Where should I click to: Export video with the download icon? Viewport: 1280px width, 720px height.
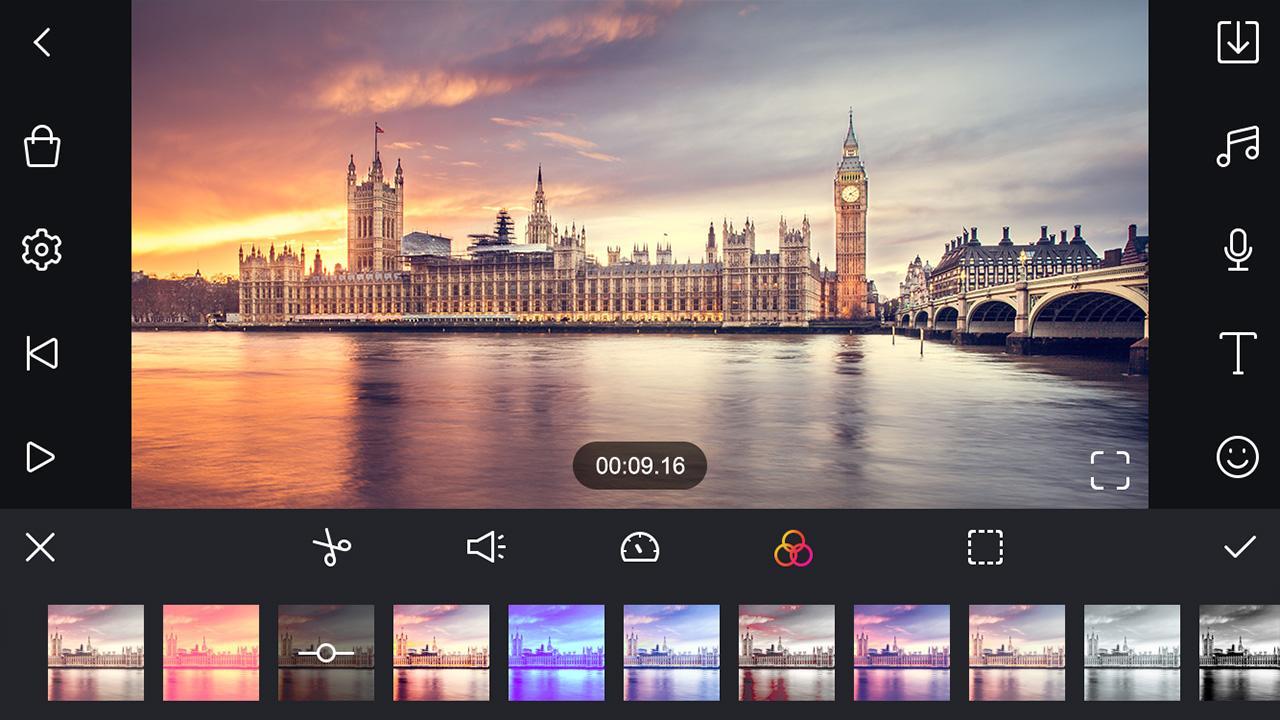[x=1238, y=42]
